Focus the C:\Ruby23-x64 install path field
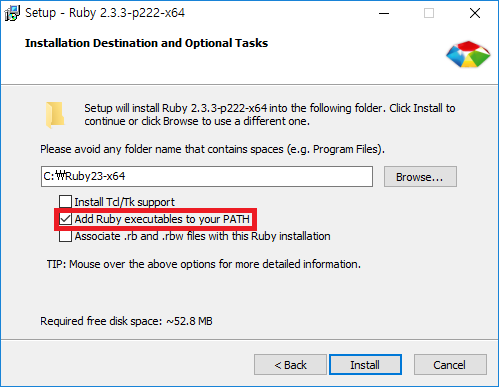The width and height of the screenshot is (499, 387). tap(207, 176)
